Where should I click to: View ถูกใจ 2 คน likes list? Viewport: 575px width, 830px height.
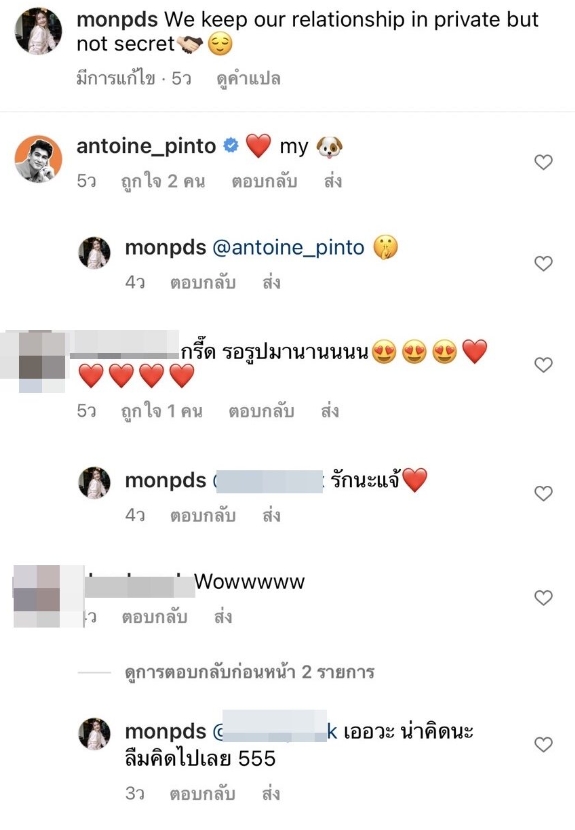click(x=163, y=182)
